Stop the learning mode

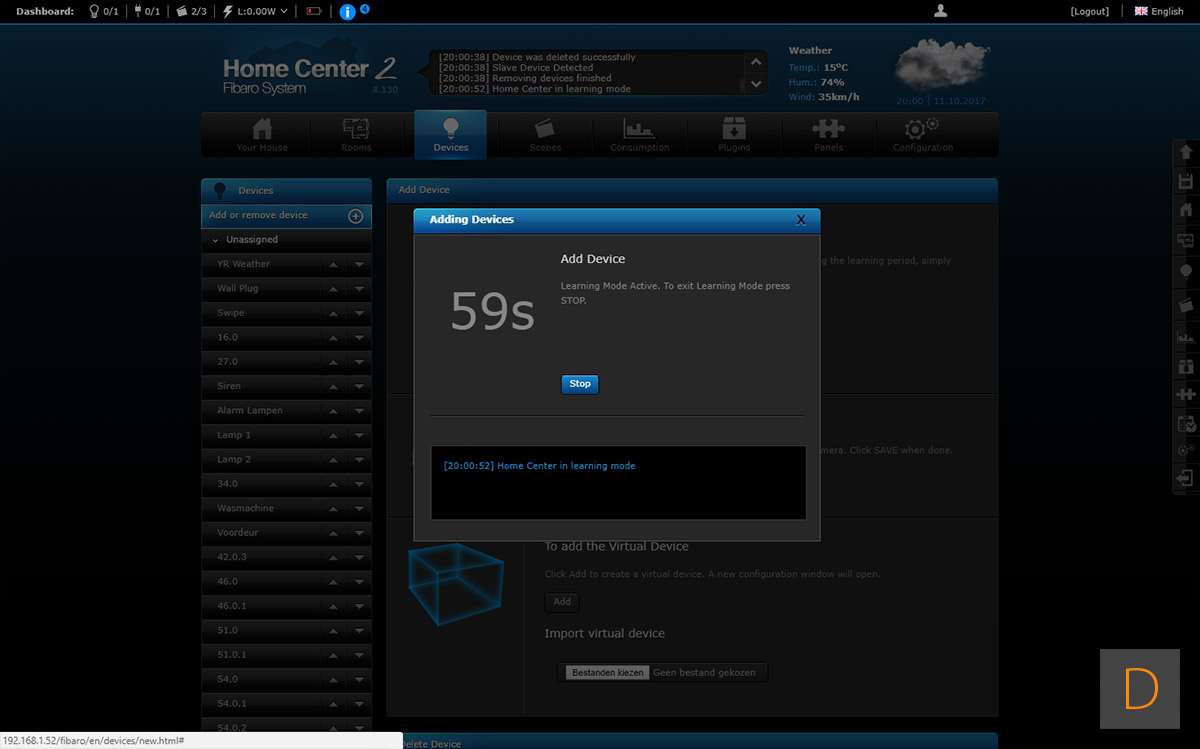coord(580,384)
